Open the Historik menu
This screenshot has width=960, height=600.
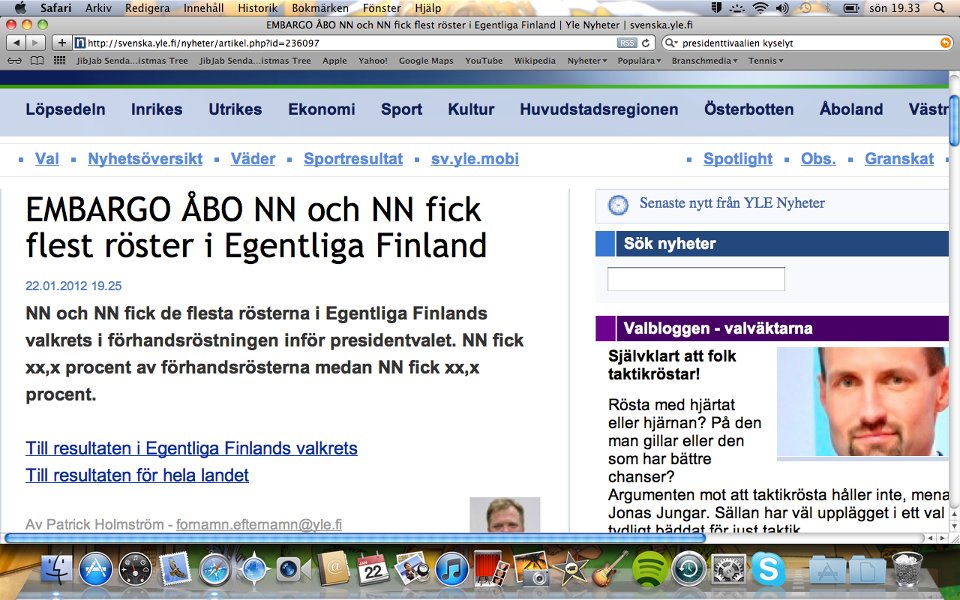point(258,8)
